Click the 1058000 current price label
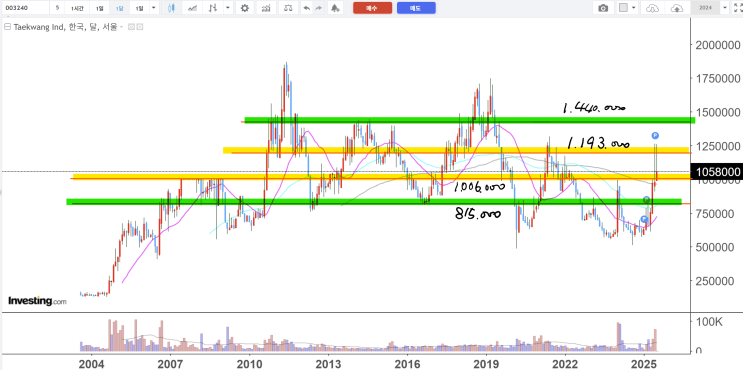The width and height of the screenshot is (743, 370). [717, 171]
